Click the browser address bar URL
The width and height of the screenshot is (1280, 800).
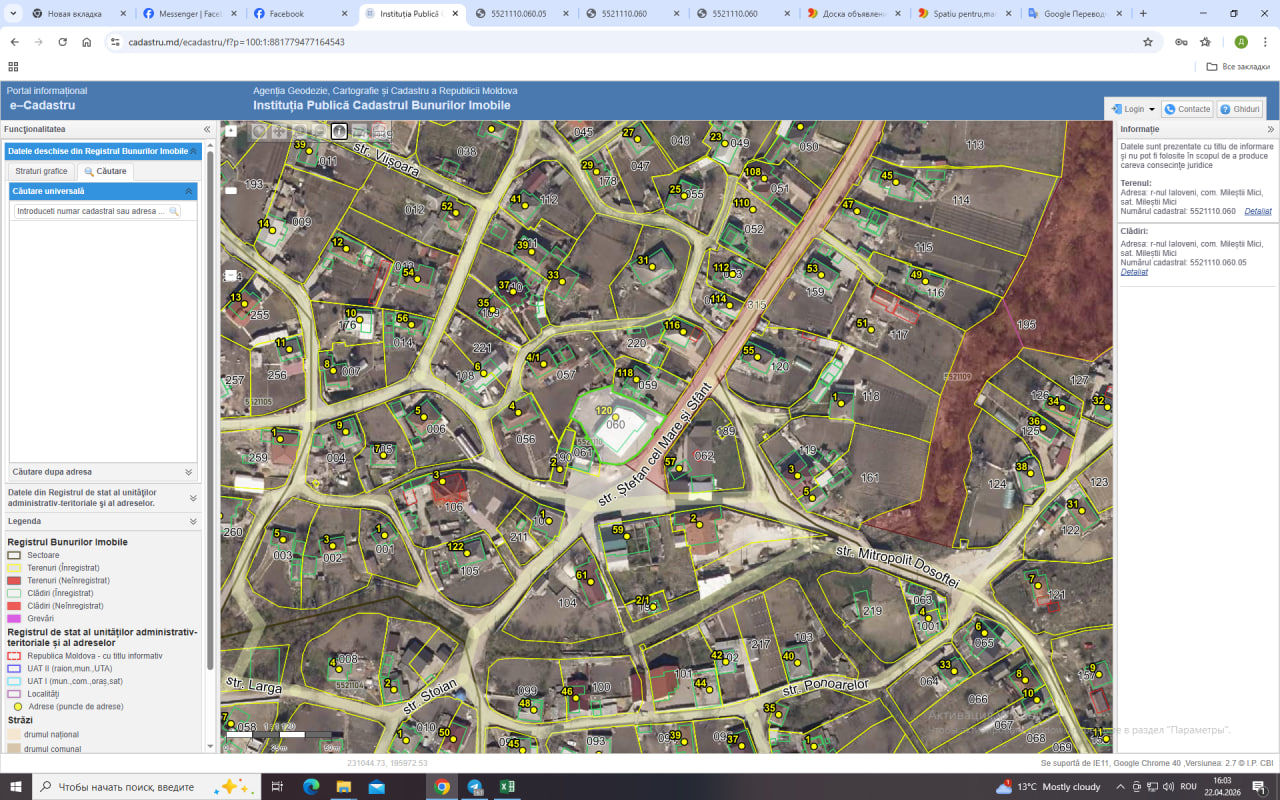point(237,42)
